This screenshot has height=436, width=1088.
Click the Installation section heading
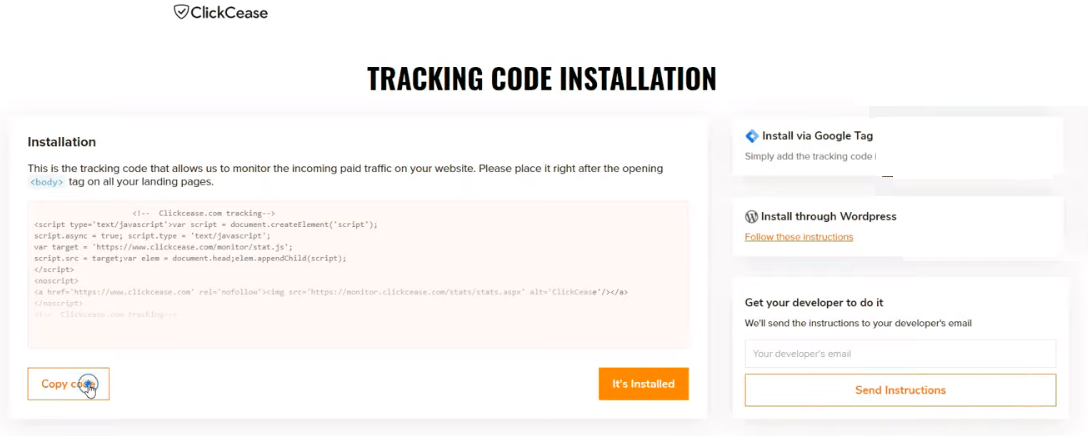pyautogui.click(x=62, y=142)
